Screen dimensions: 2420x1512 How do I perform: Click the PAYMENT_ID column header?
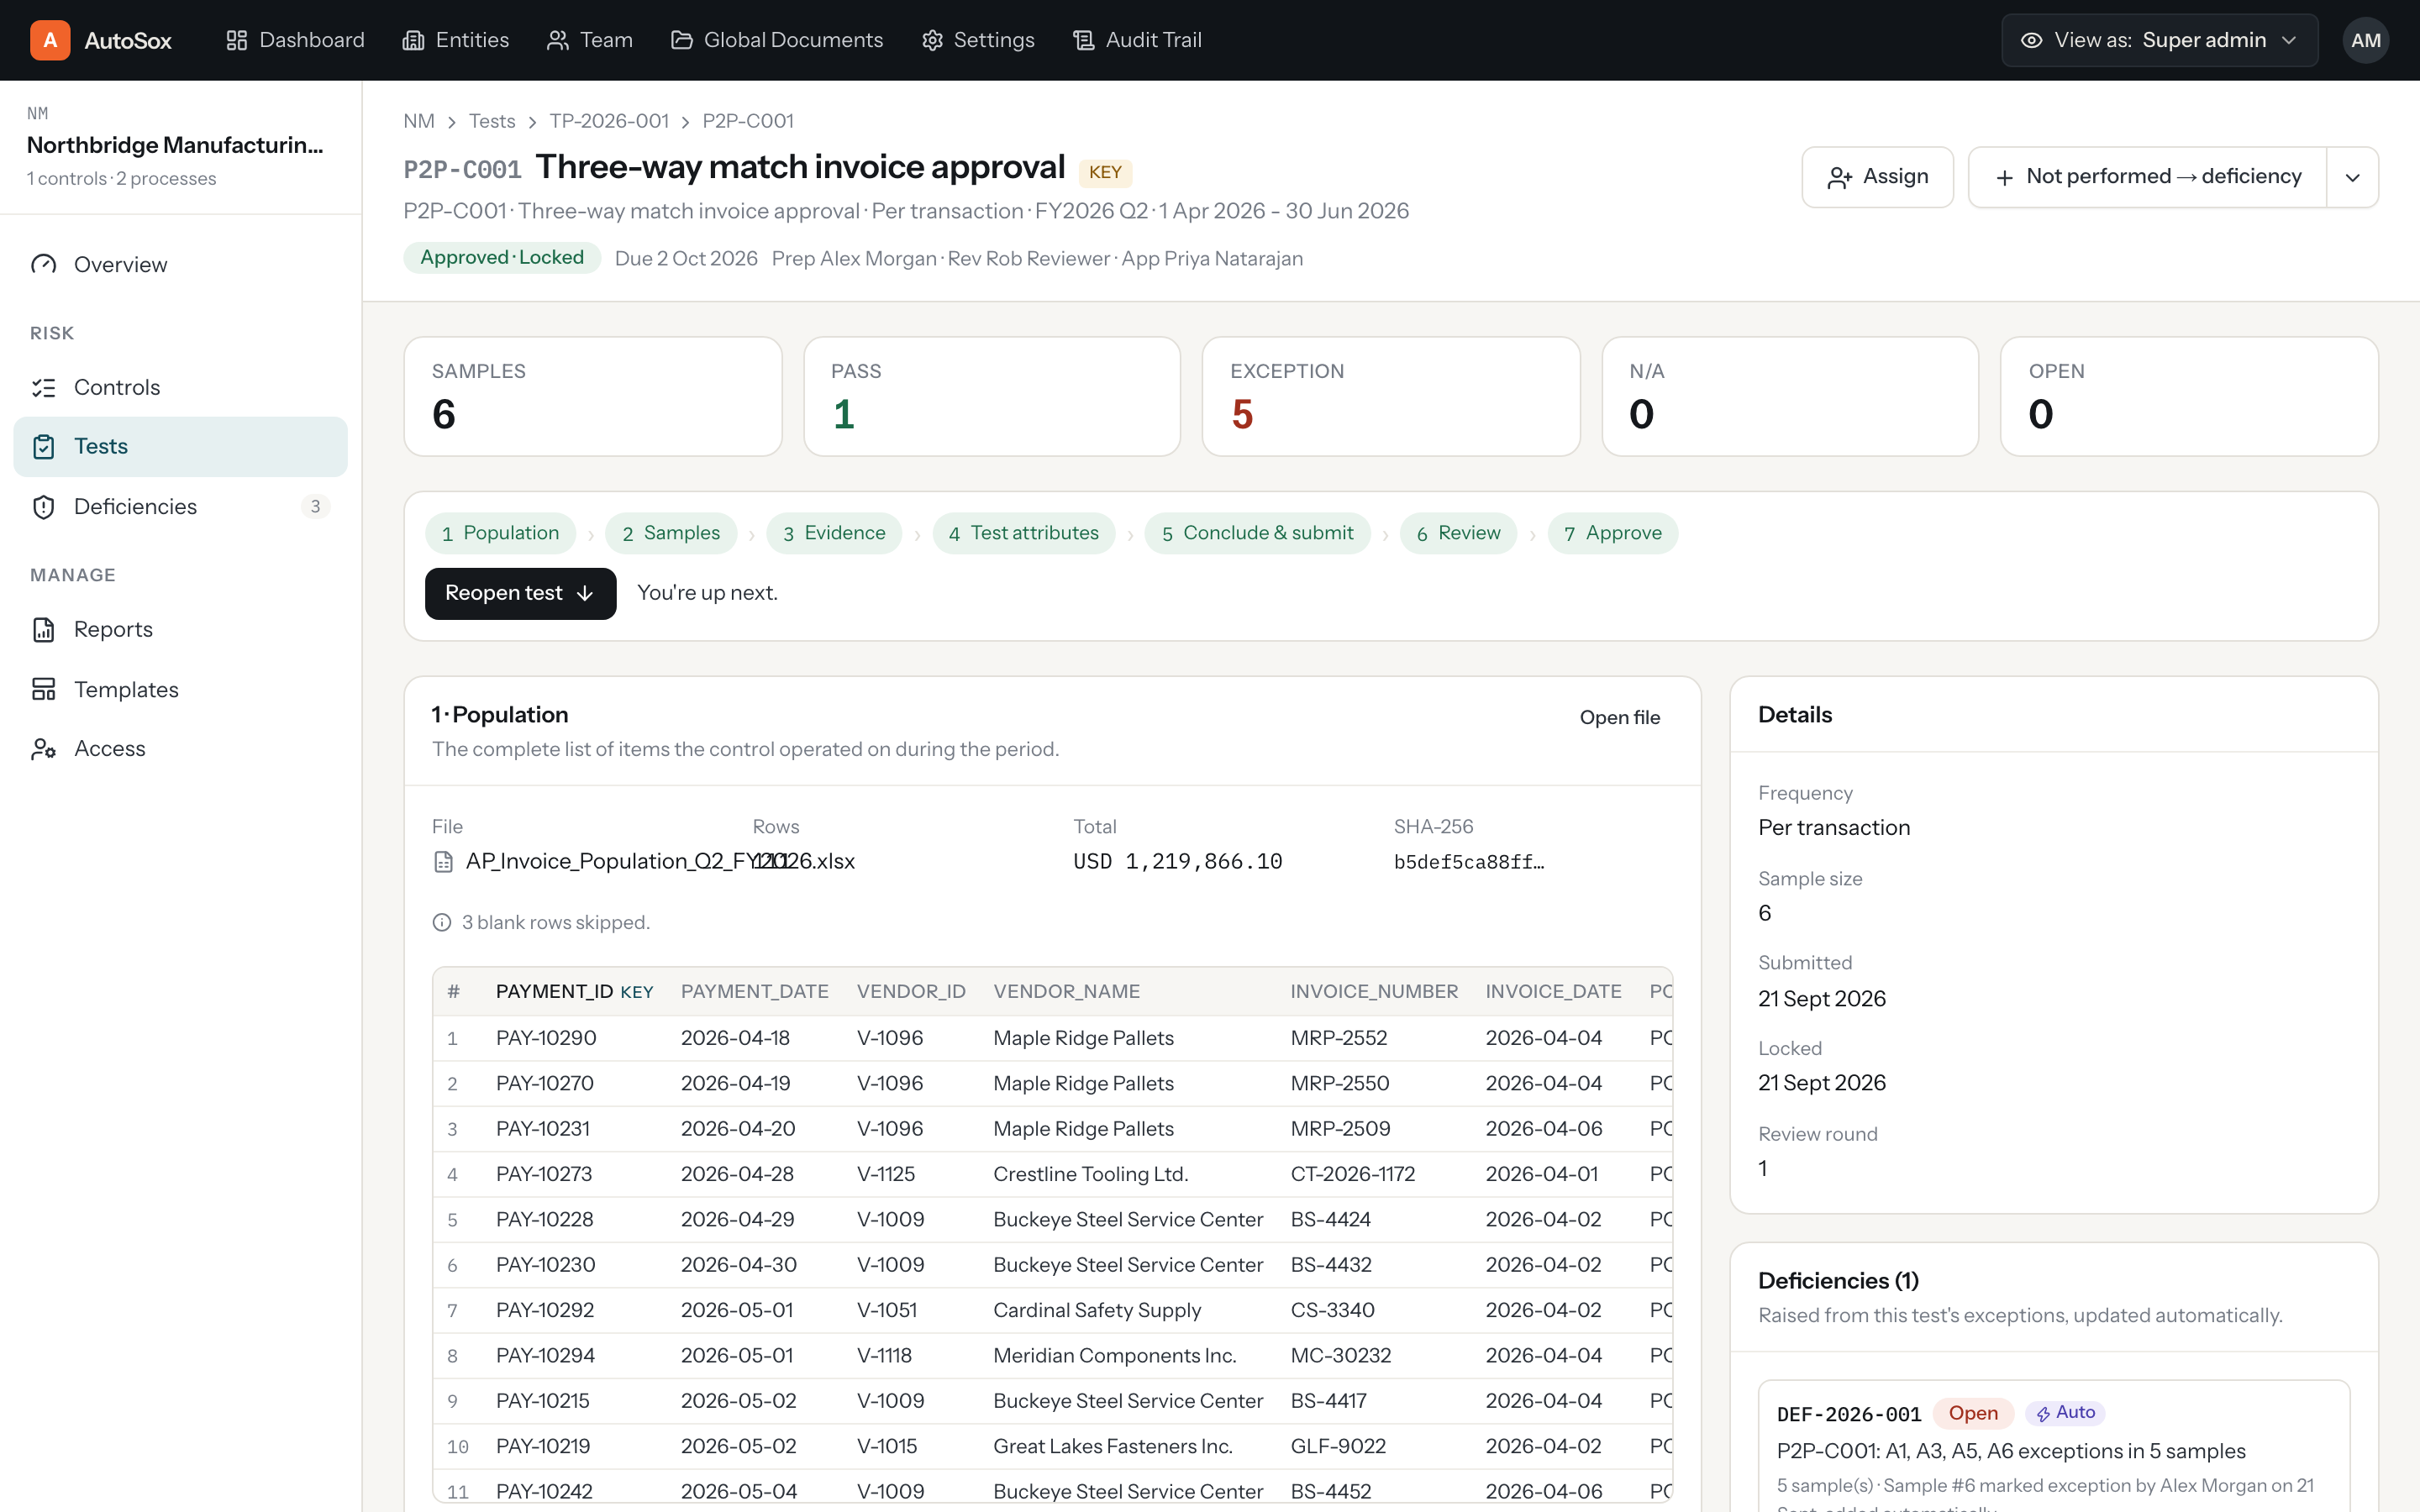pyautogui.click(x=574, y=991)
